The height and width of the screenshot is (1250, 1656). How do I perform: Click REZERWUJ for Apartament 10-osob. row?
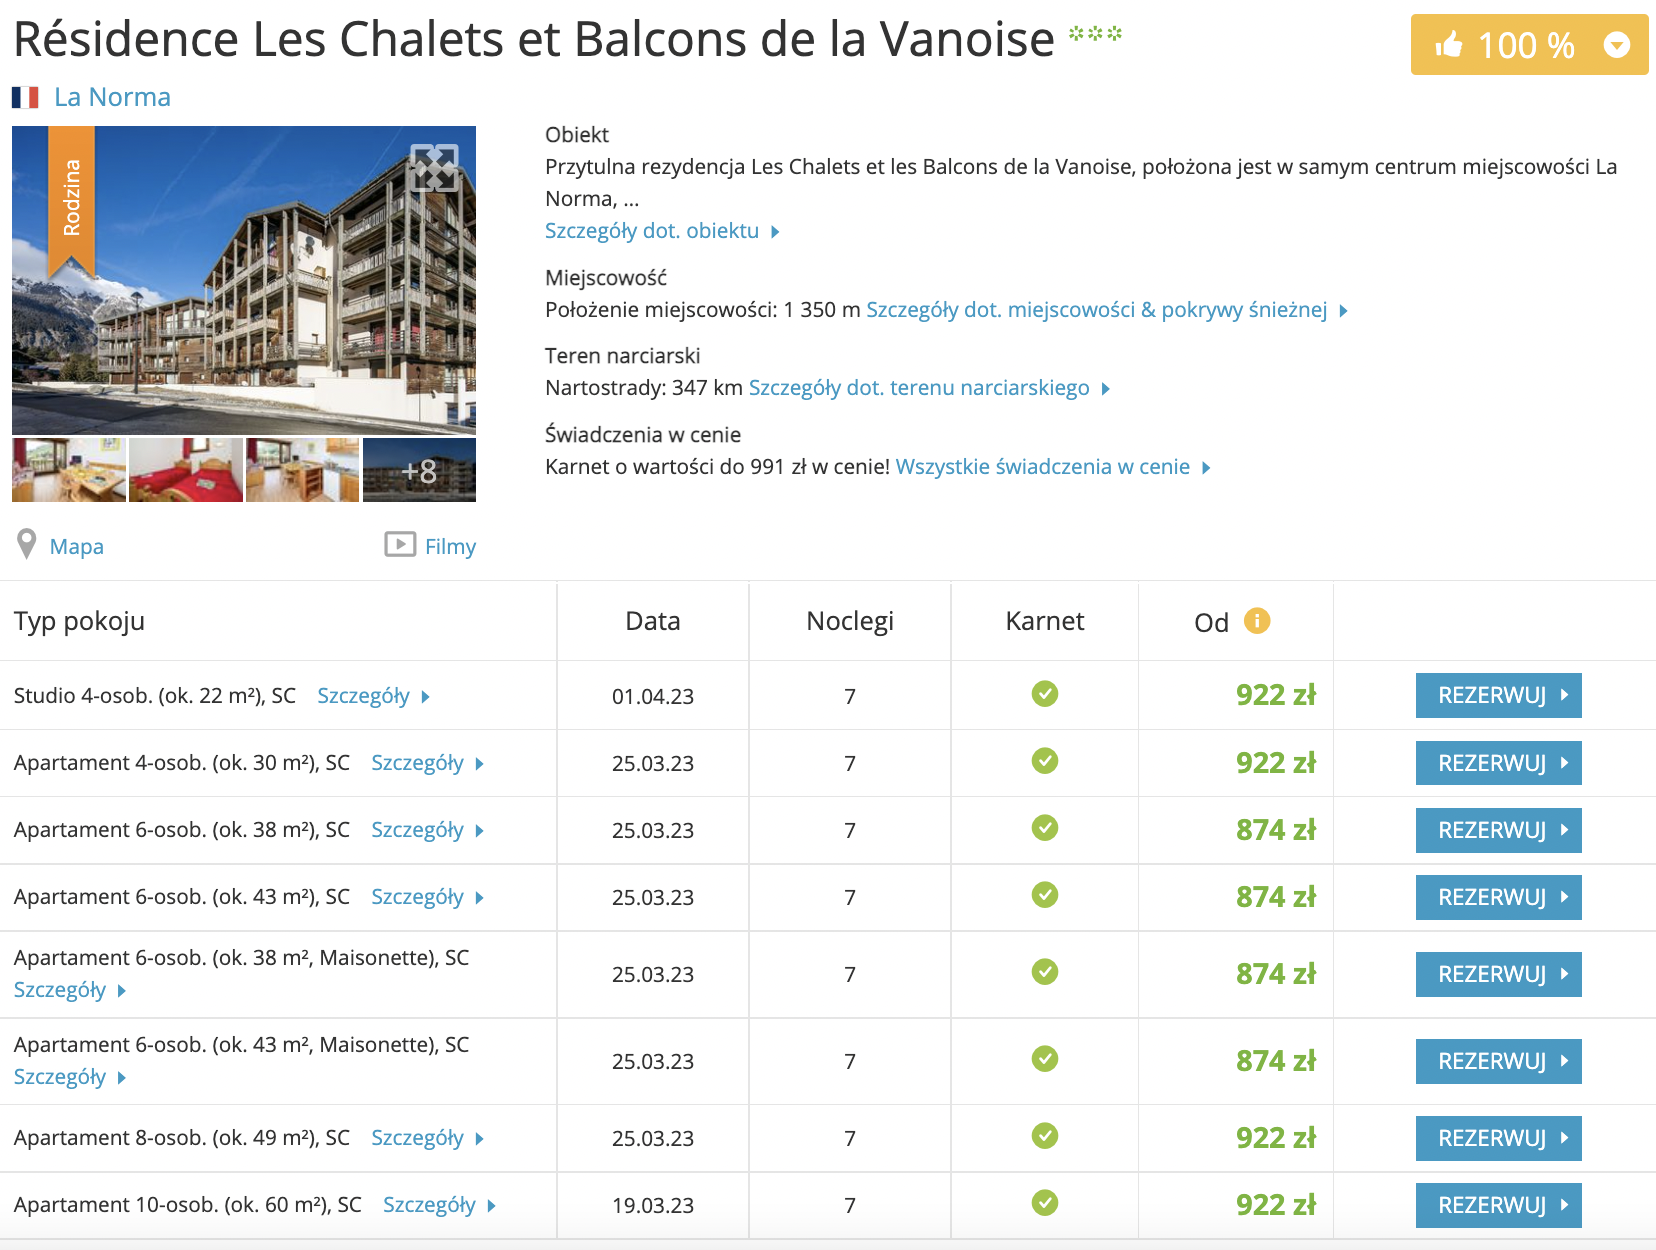click(x=1498, y=1205)
